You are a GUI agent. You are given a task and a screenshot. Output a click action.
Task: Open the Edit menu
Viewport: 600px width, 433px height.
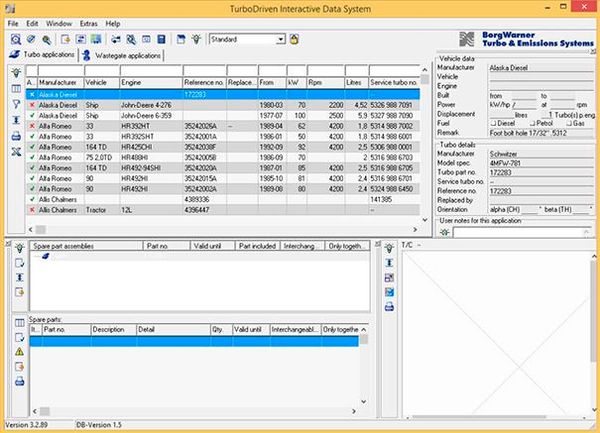click(32, 24)
